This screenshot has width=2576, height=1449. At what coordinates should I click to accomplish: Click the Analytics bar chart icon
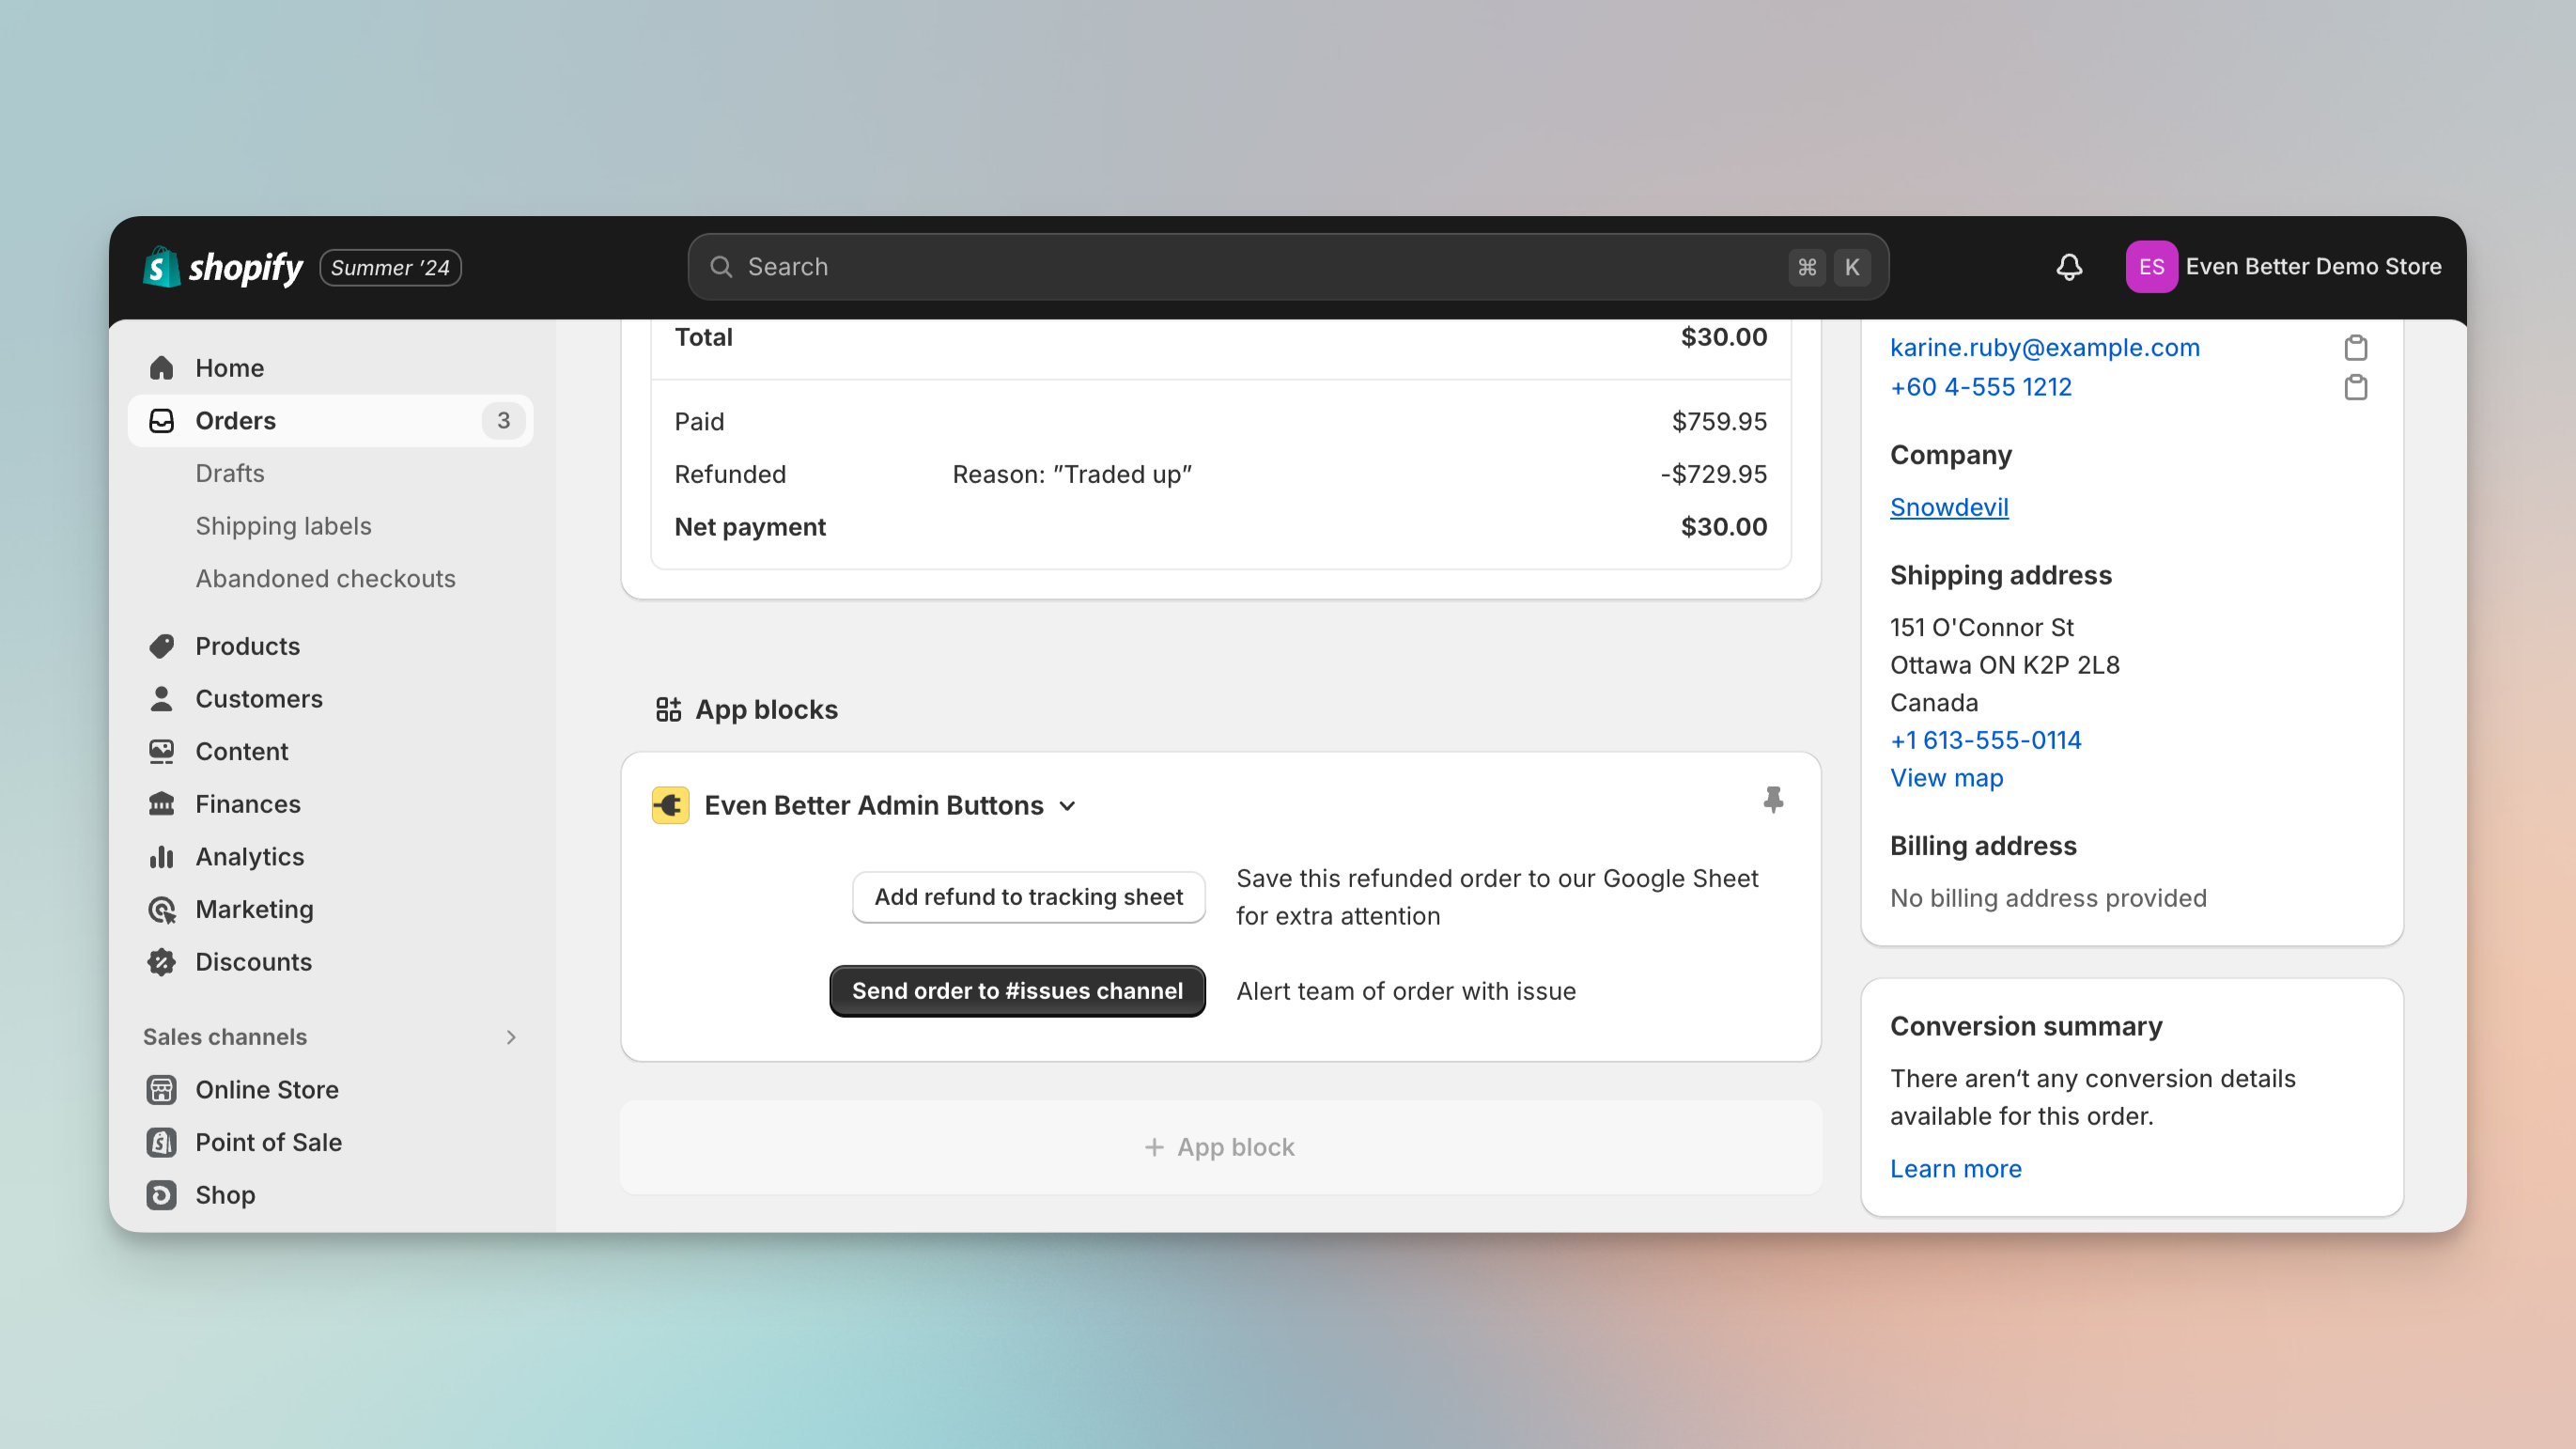[162, 857]
